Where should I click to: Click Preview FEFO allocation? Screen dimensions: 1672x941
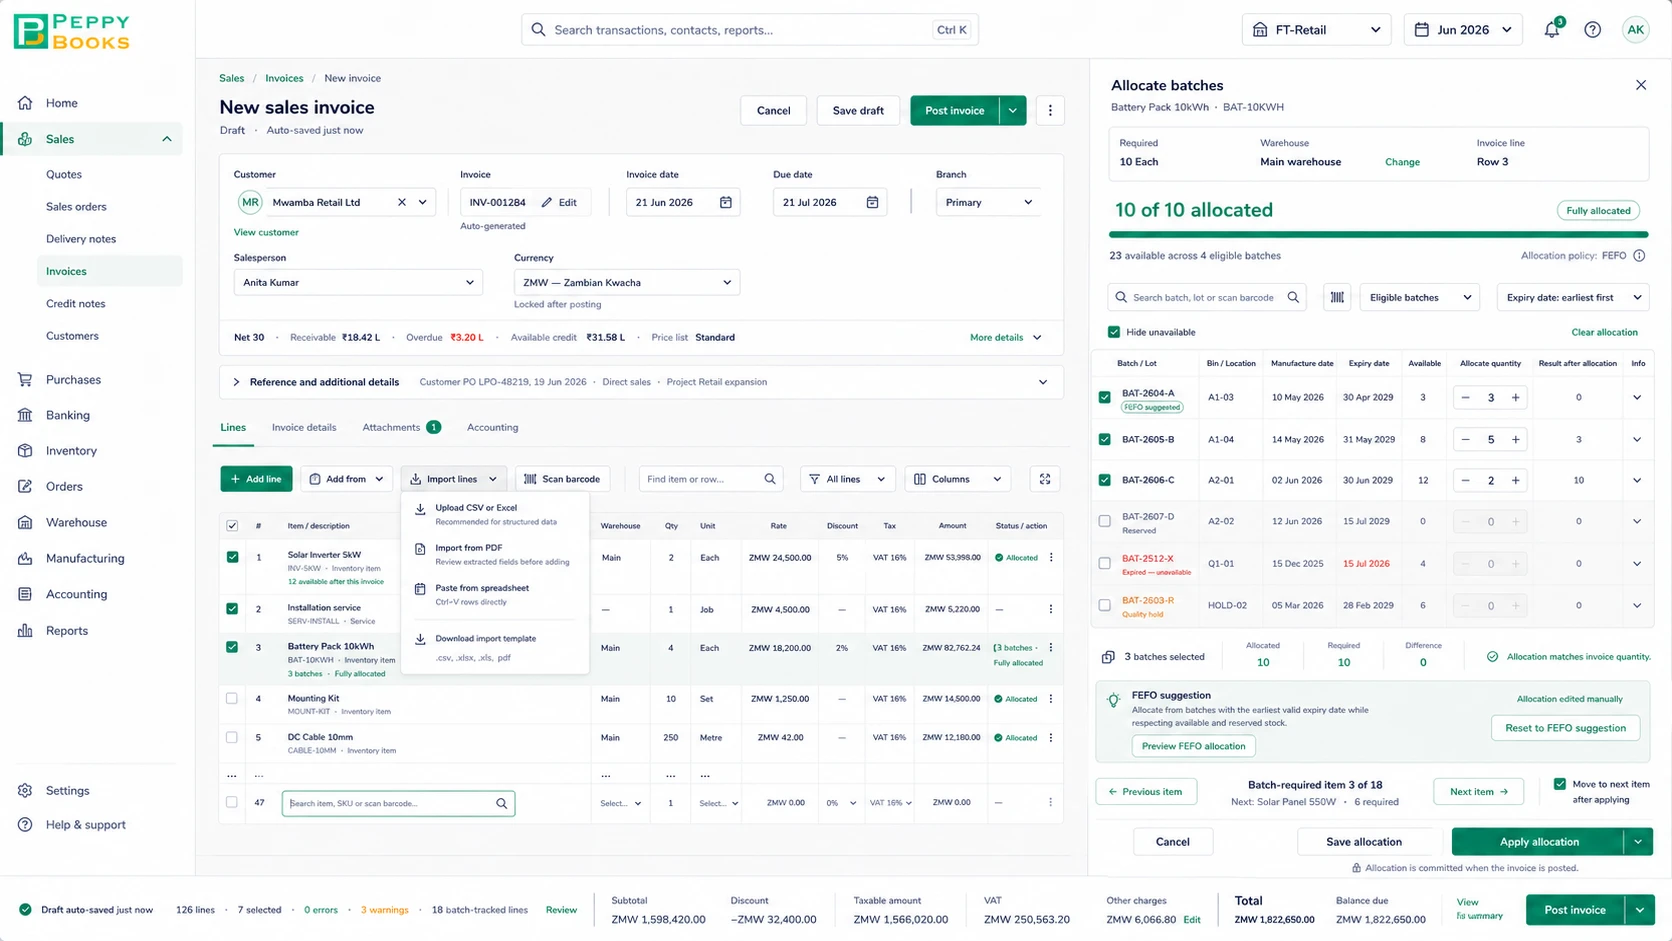[1193, 746]
